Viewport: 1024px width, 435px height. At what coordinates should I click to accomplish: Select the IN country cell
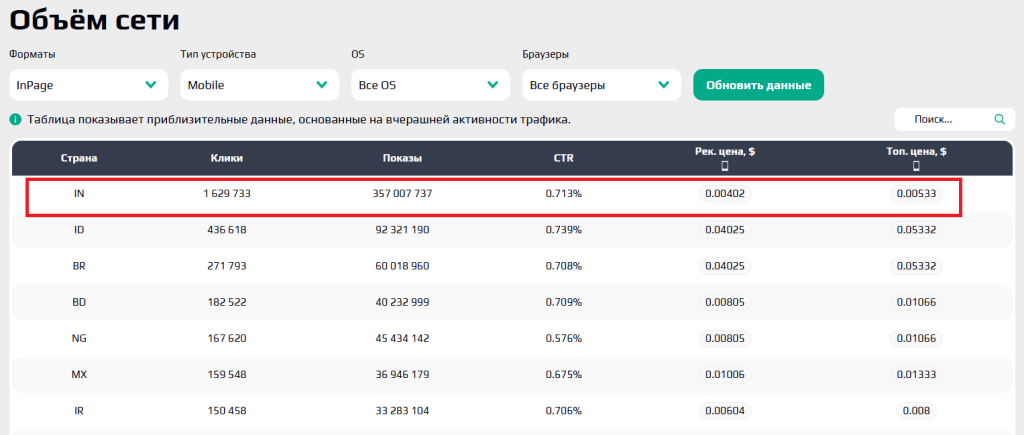pyautogui.click(x=80, y=193)
